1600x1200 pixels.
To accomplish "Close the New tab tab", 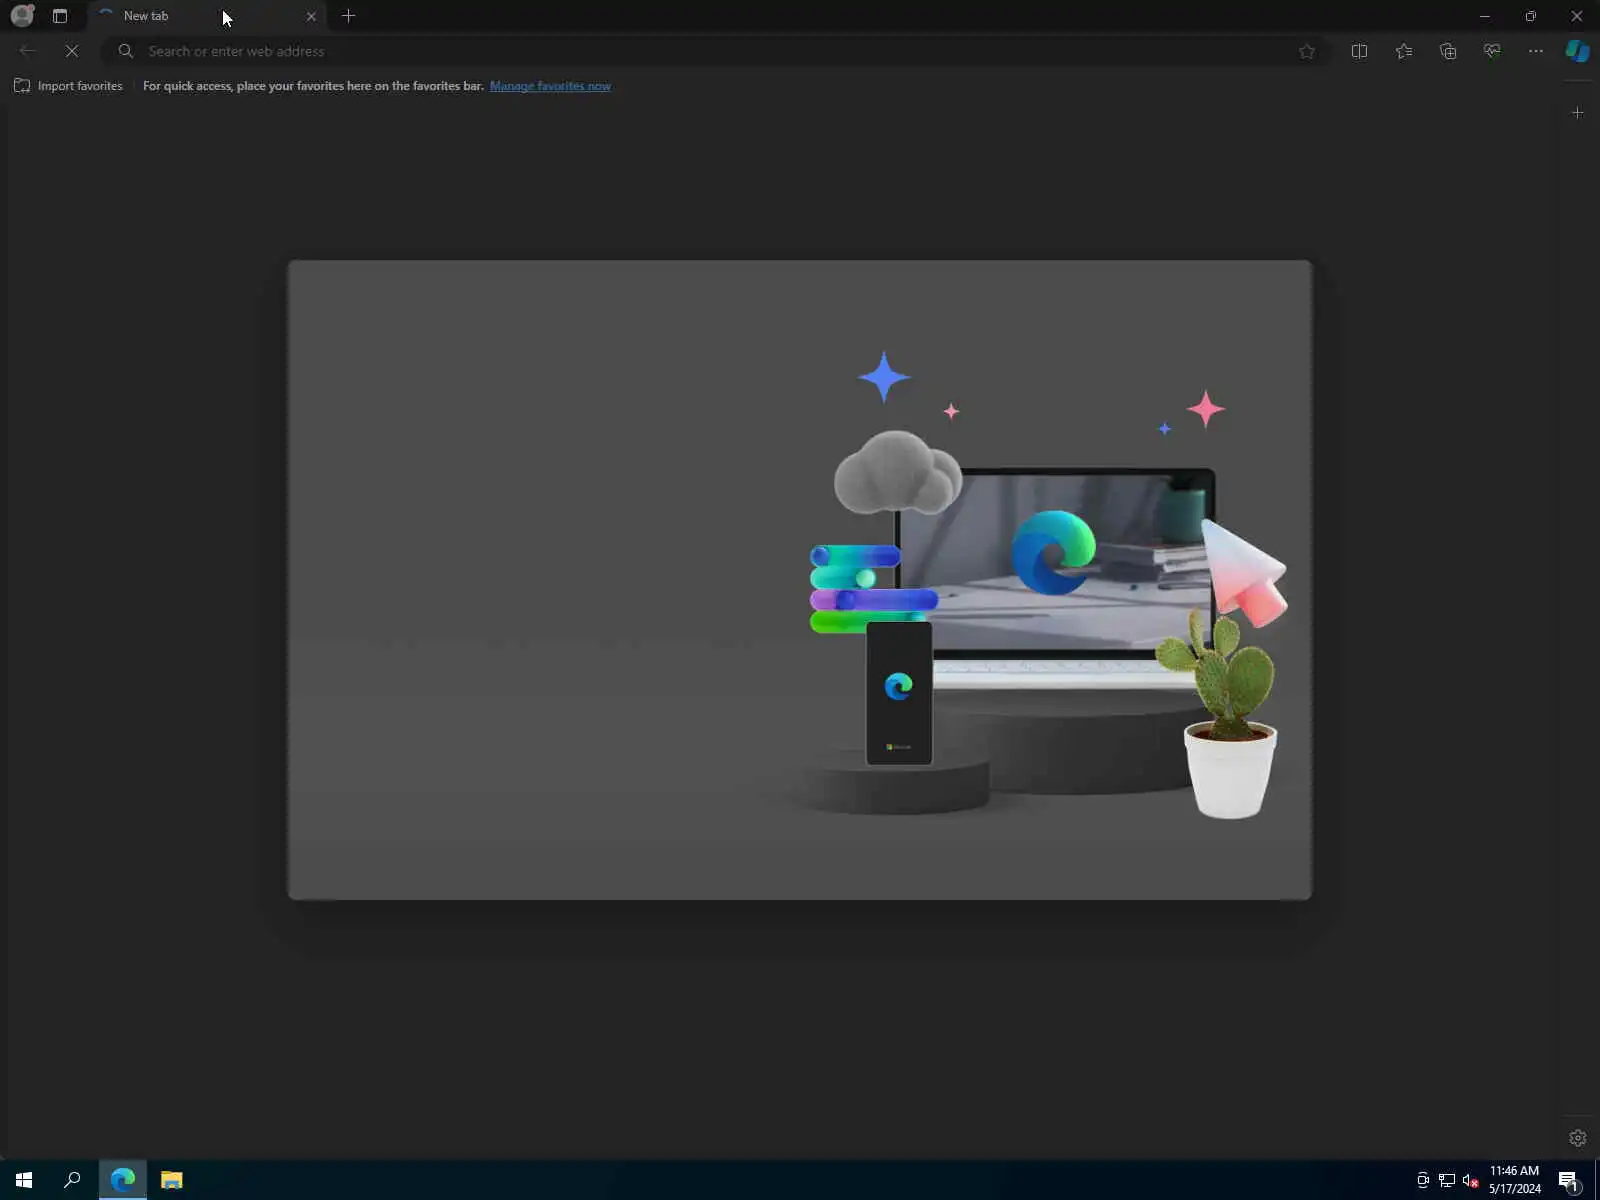I will tap(311, 16).
